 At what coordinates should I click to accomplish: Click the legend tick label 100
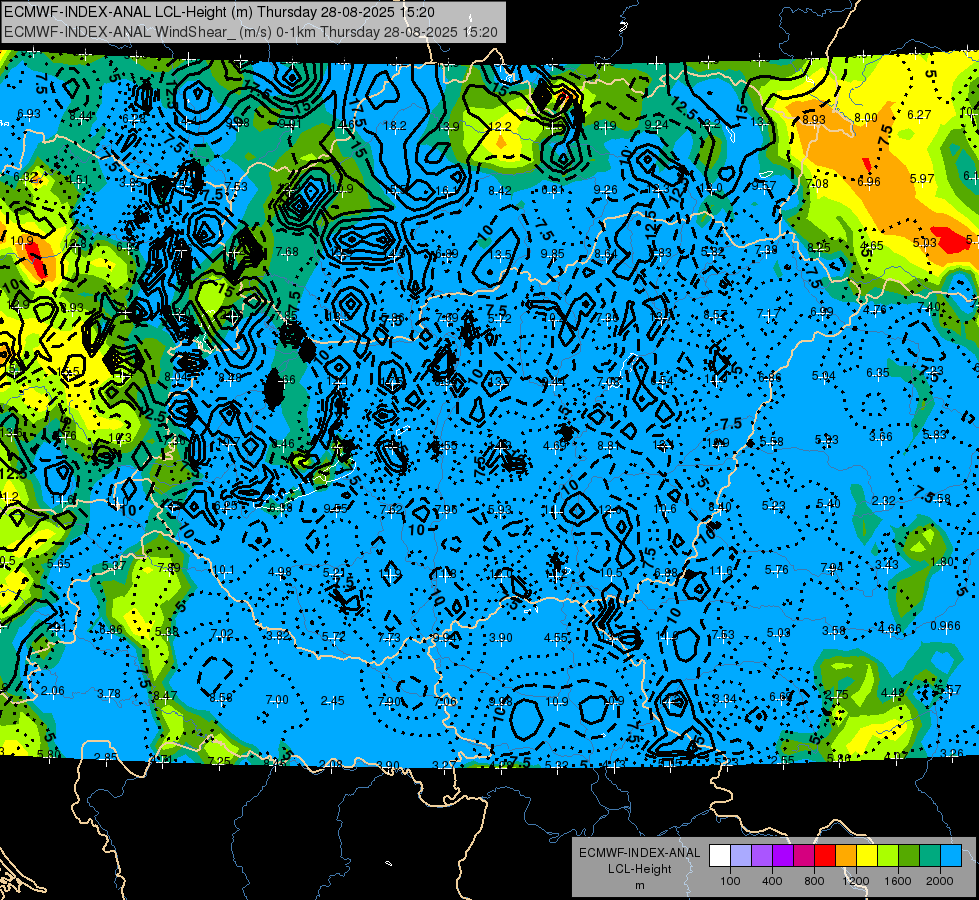coord(730,881)
